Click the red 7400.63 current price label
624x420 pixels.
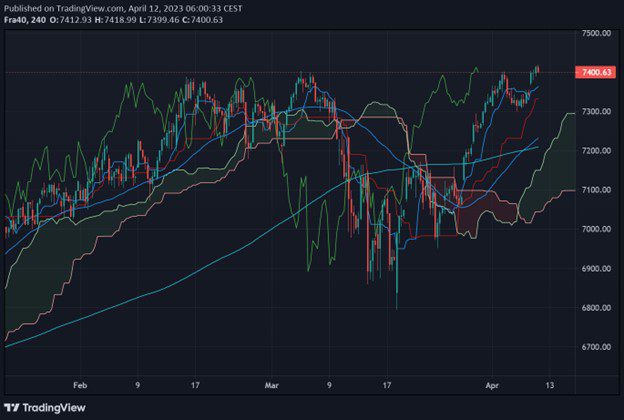pos(596,72)
